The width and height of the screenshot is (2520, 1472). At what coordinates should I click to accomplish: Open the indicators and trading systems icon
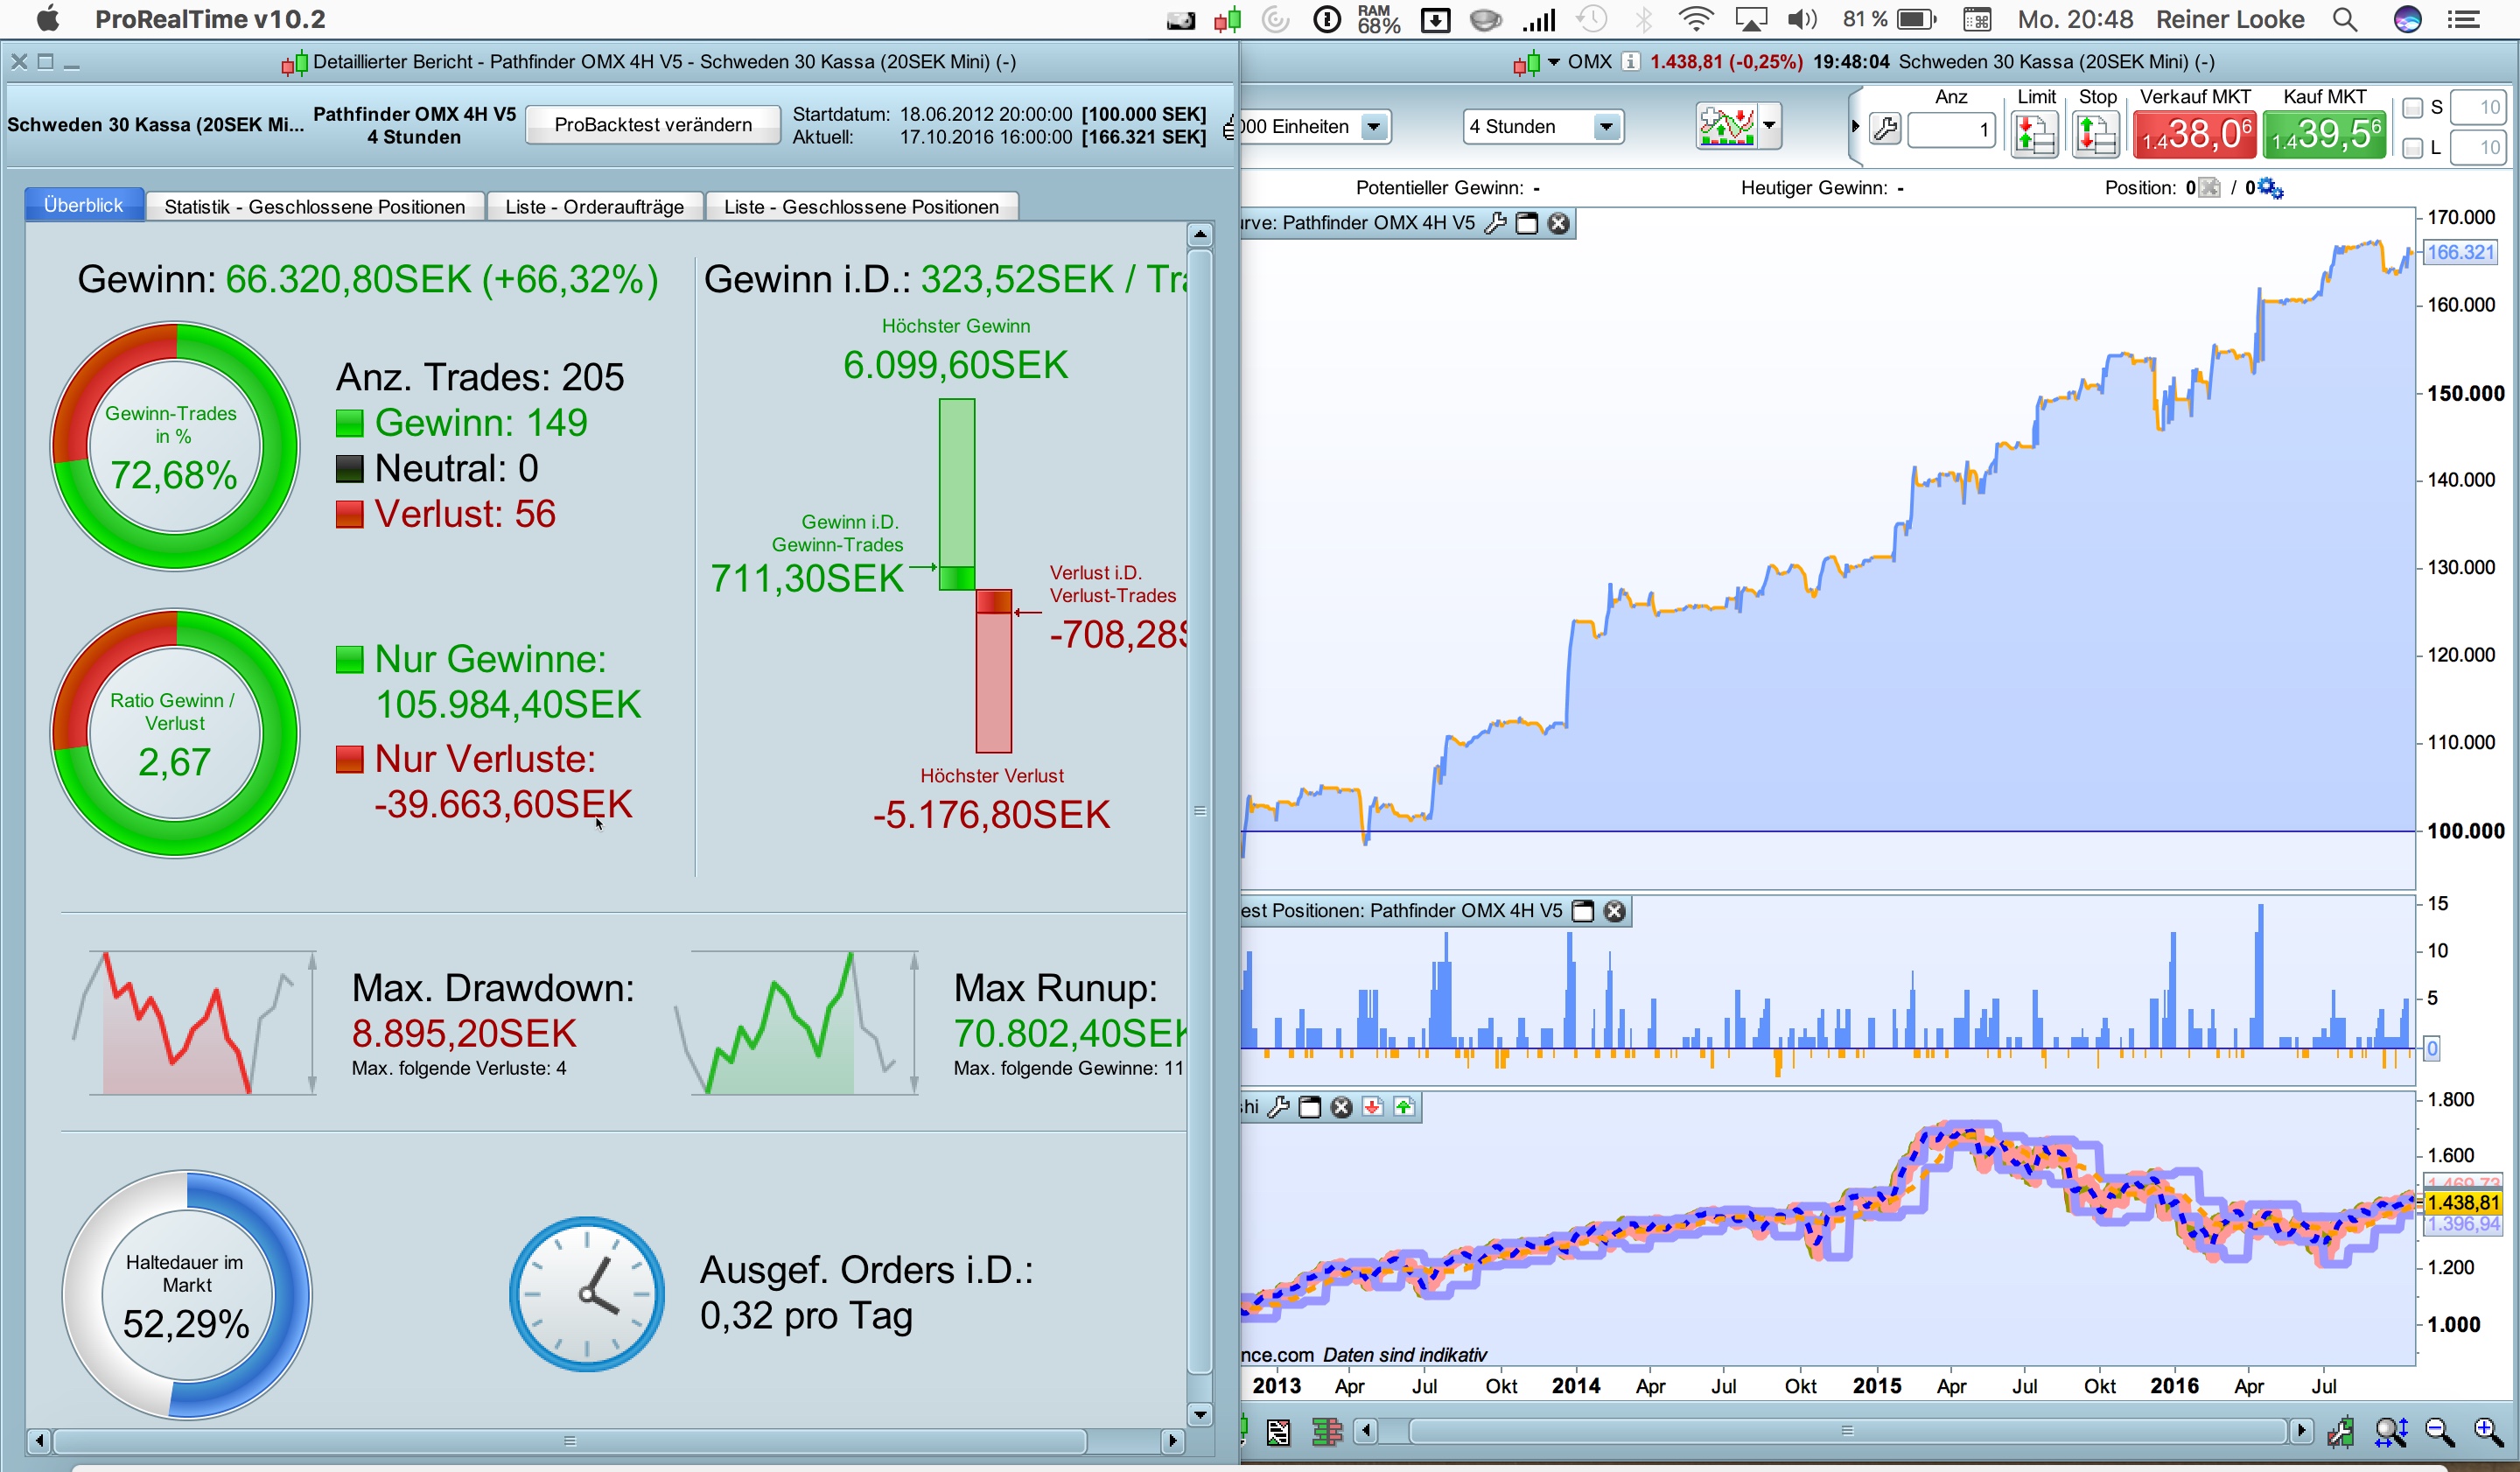[1727, 127]
